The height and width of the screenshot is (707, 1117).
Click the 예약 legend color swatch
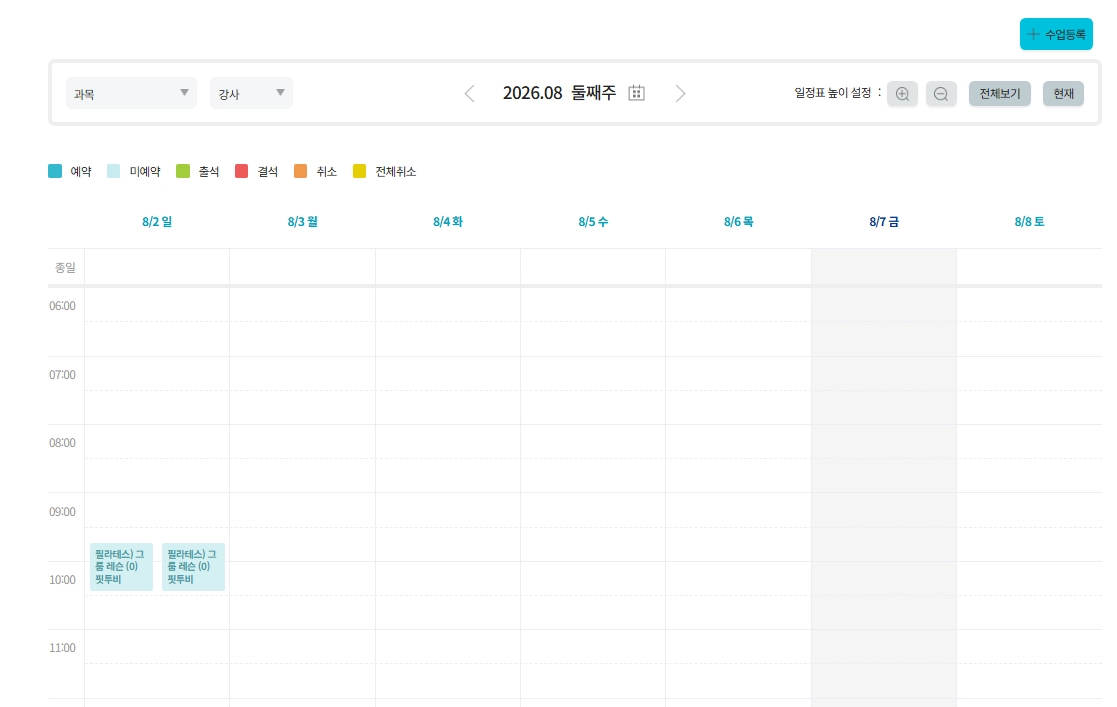[x=55, y=171]
